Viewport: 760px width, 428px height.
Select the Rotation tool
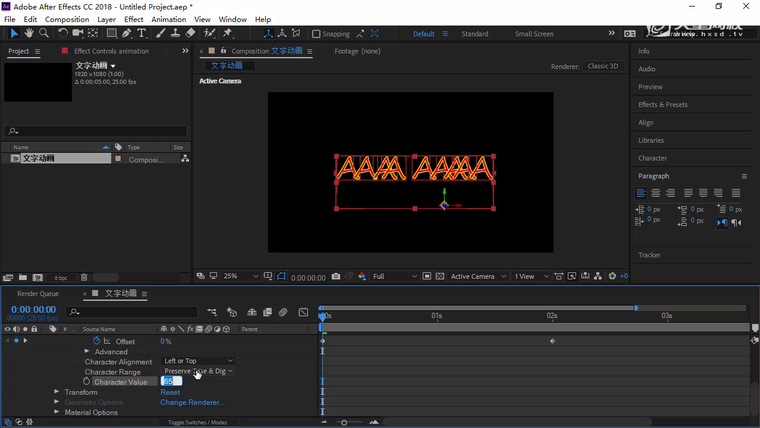[62, 33]
